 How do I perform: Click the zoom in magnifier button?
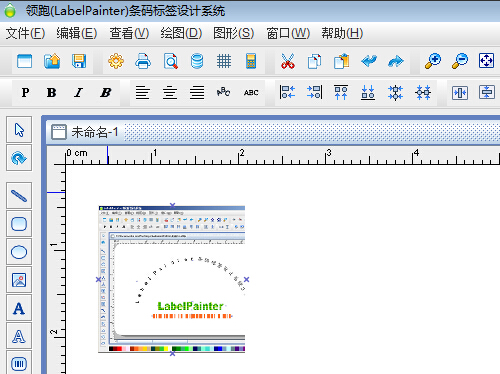(433, 61)
